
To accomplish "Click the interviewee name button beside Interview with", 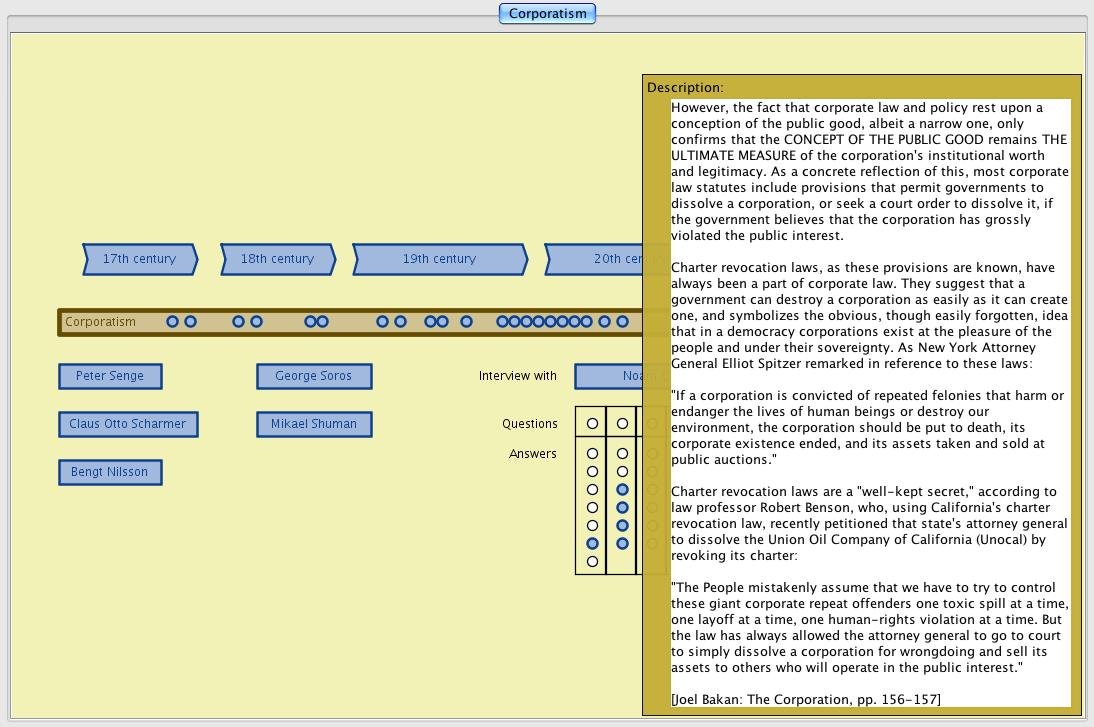I will click(x=608, y=376).
